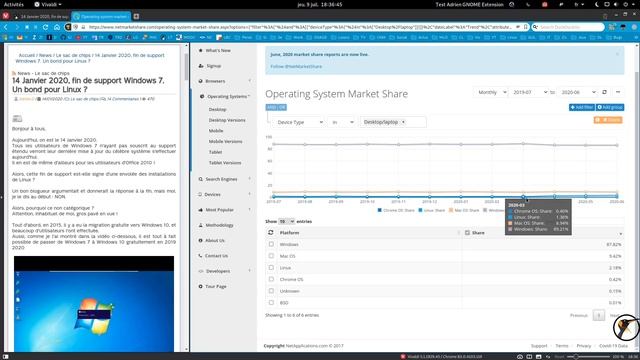Image resolution: width=640 pixels, height=360 pixels.
Task: Open the 2019-07 start date dropdown
Action: pos(530,92)
